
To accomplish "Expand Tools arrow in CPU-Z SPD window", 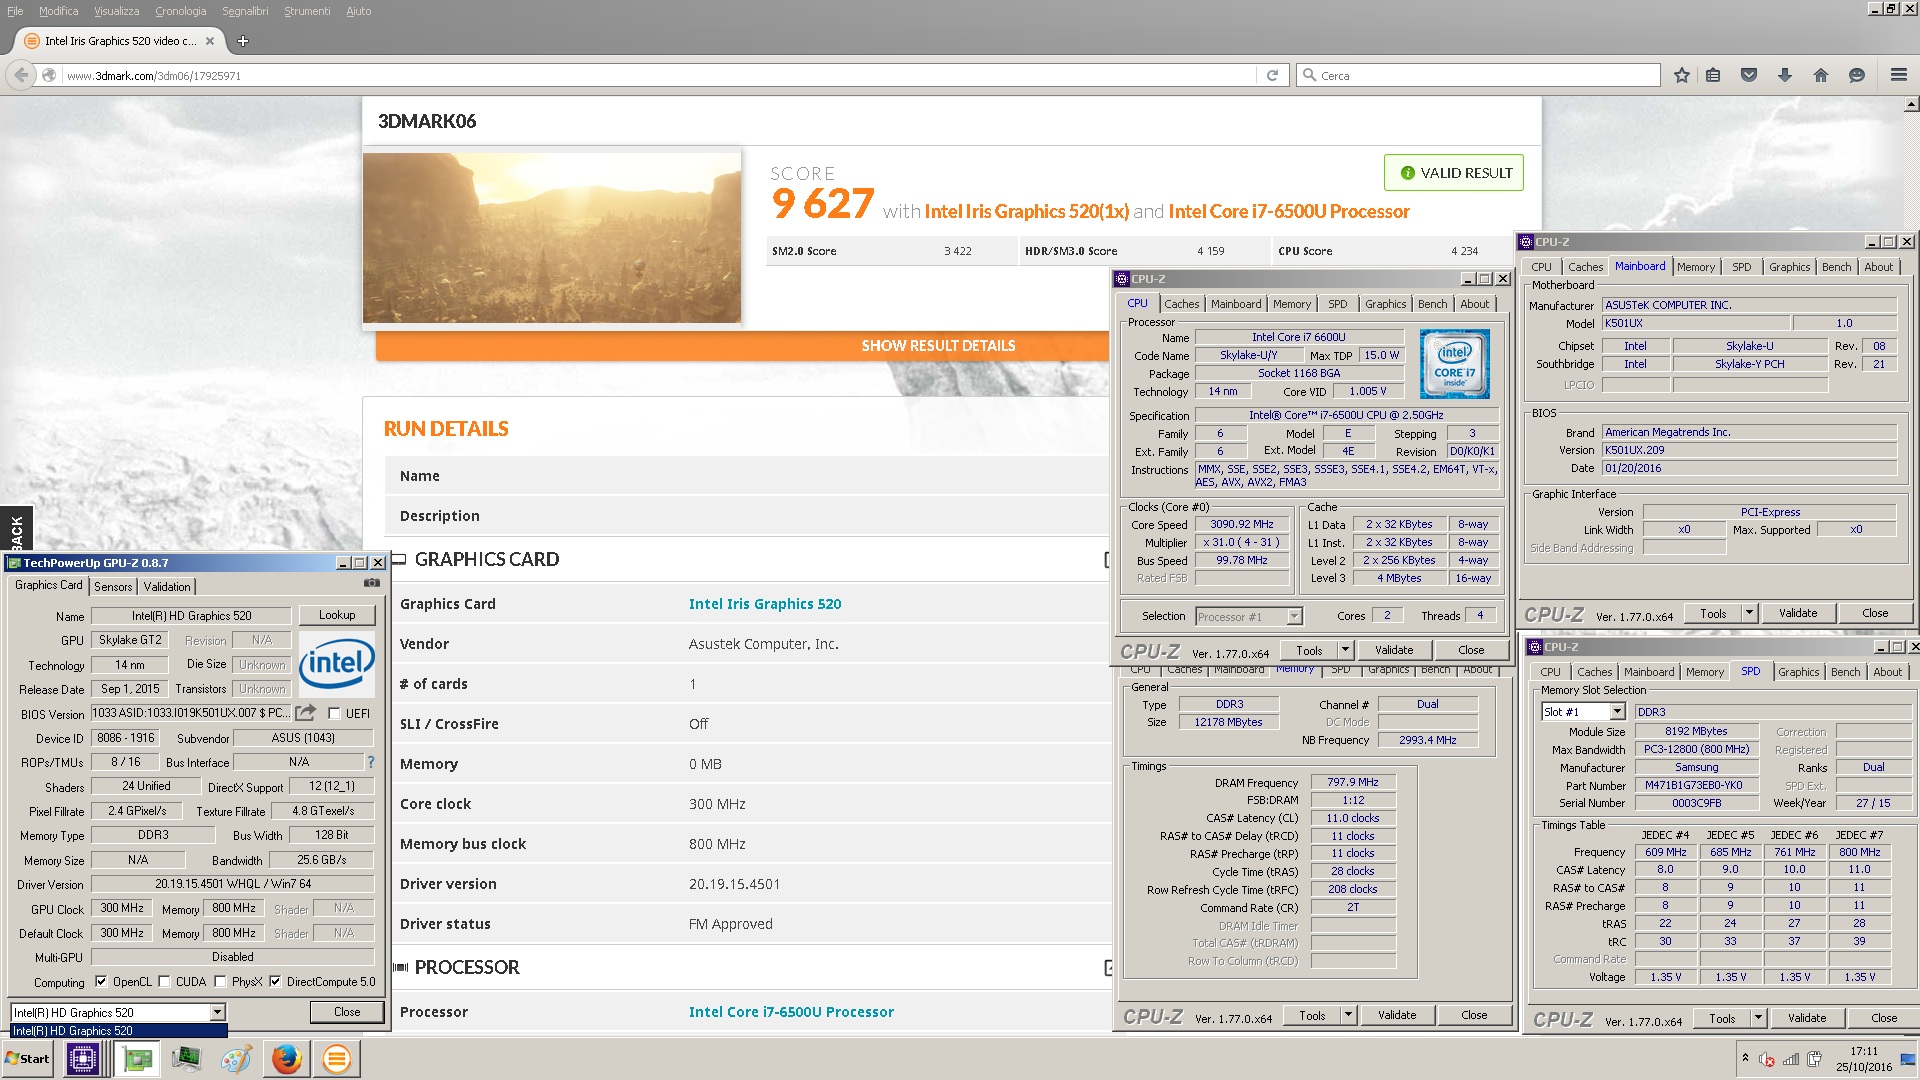I will (1758, 1018).
